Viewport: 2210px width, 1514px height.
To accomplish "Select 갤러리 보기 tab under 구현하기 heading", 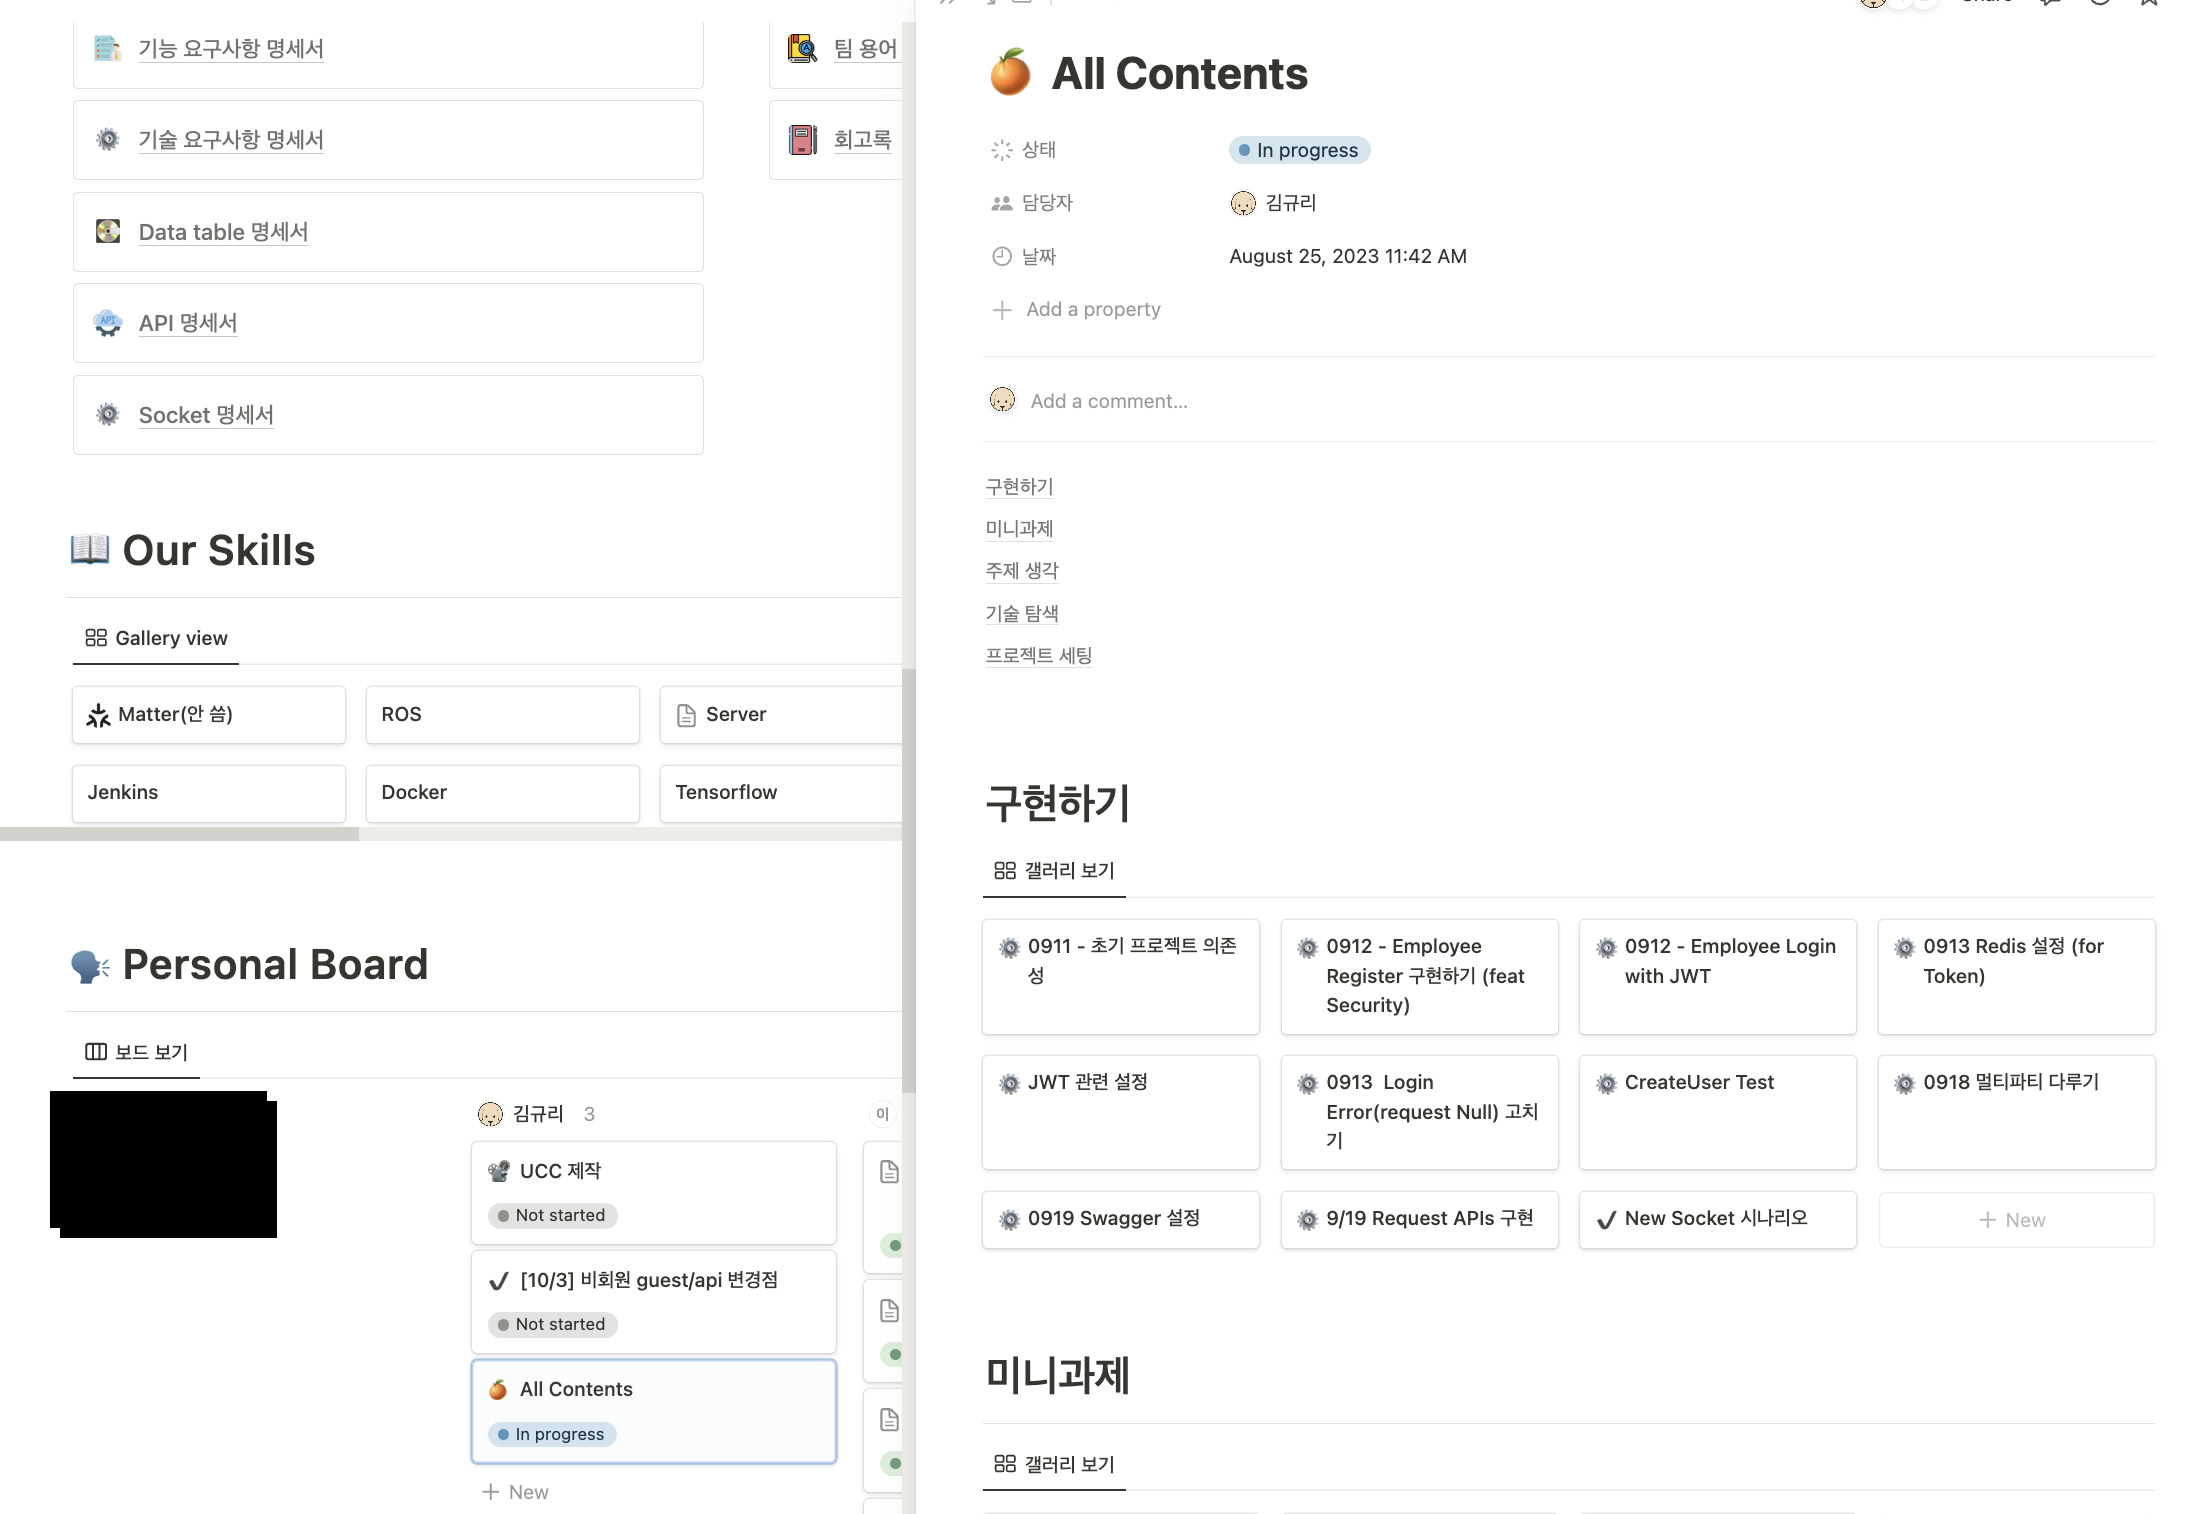I will (1054, 871).
